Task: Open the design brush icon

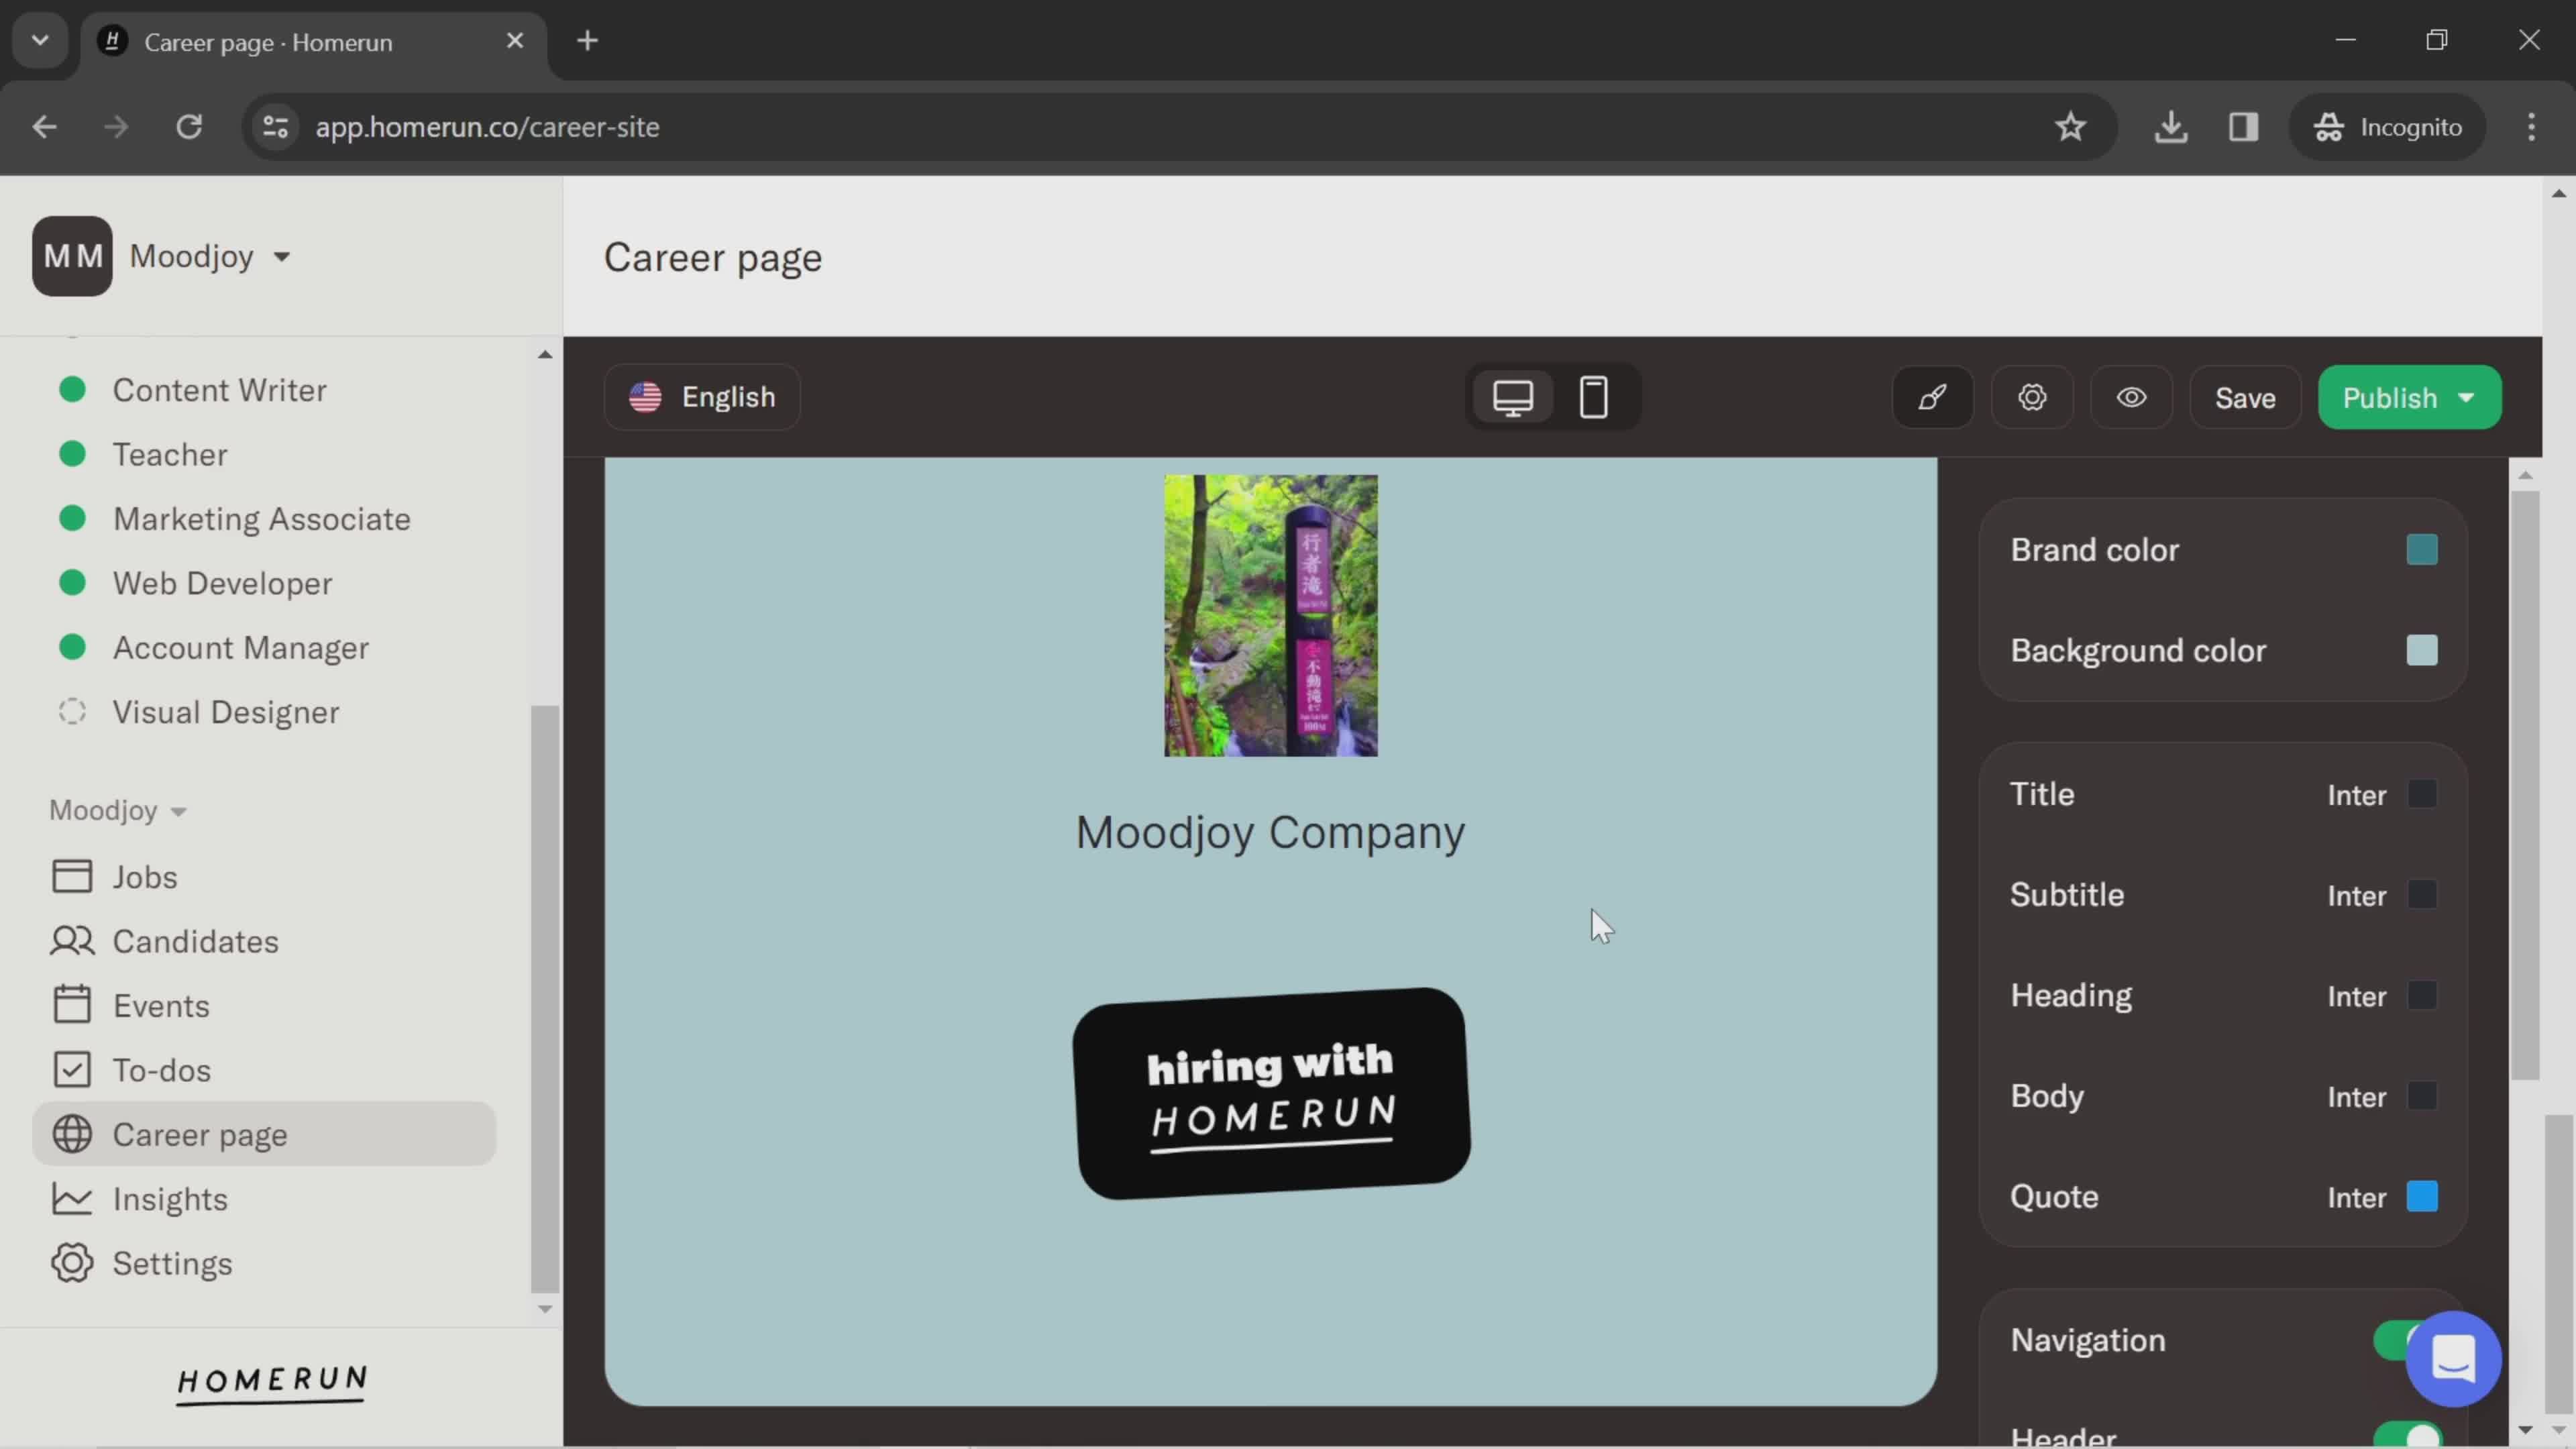Action: pyautogui.click(x=1932, y=397)
